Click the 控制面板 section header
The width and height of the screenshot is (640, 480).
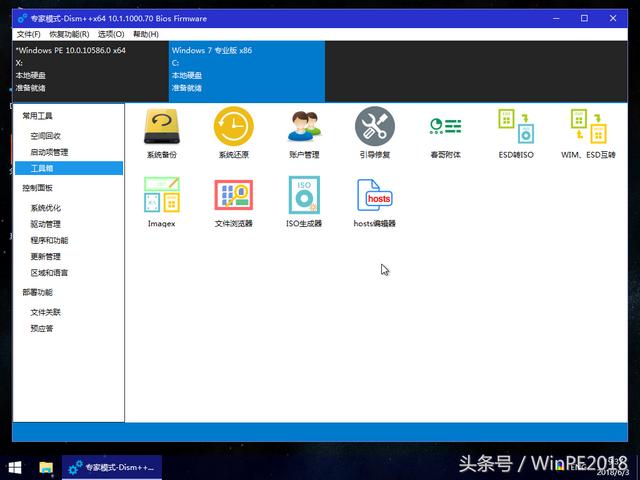[x=37, y=188]
